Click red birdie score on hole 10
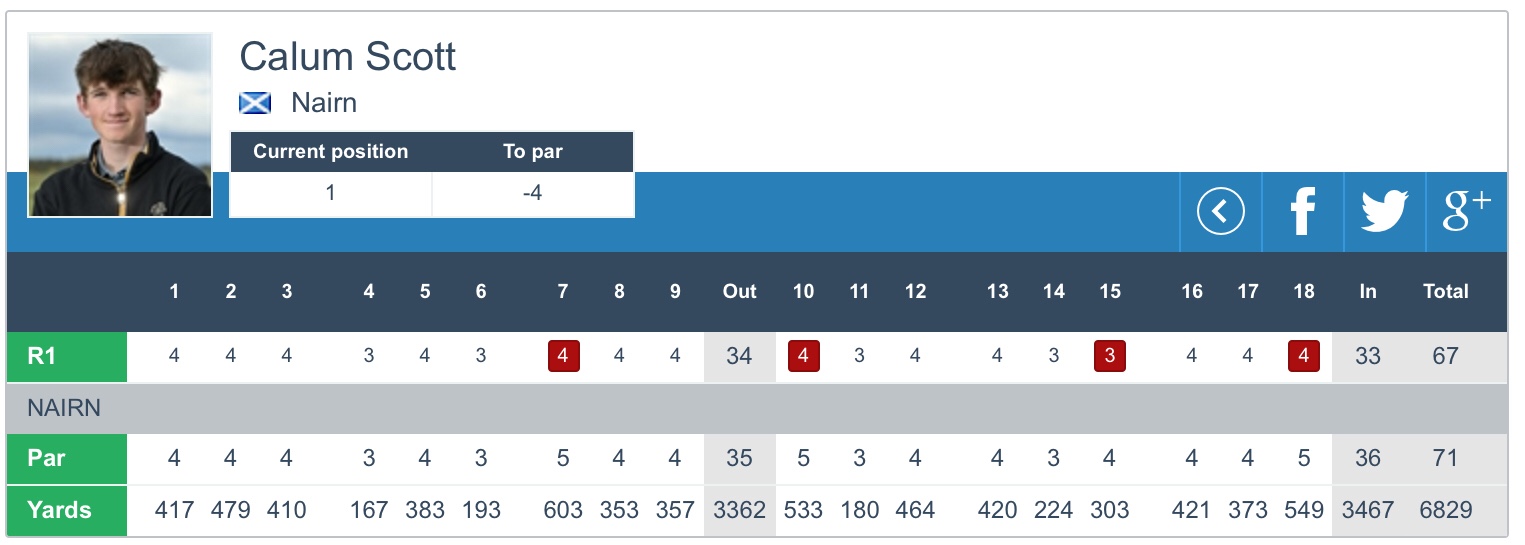1525x545 pixels. pos(803,357)
